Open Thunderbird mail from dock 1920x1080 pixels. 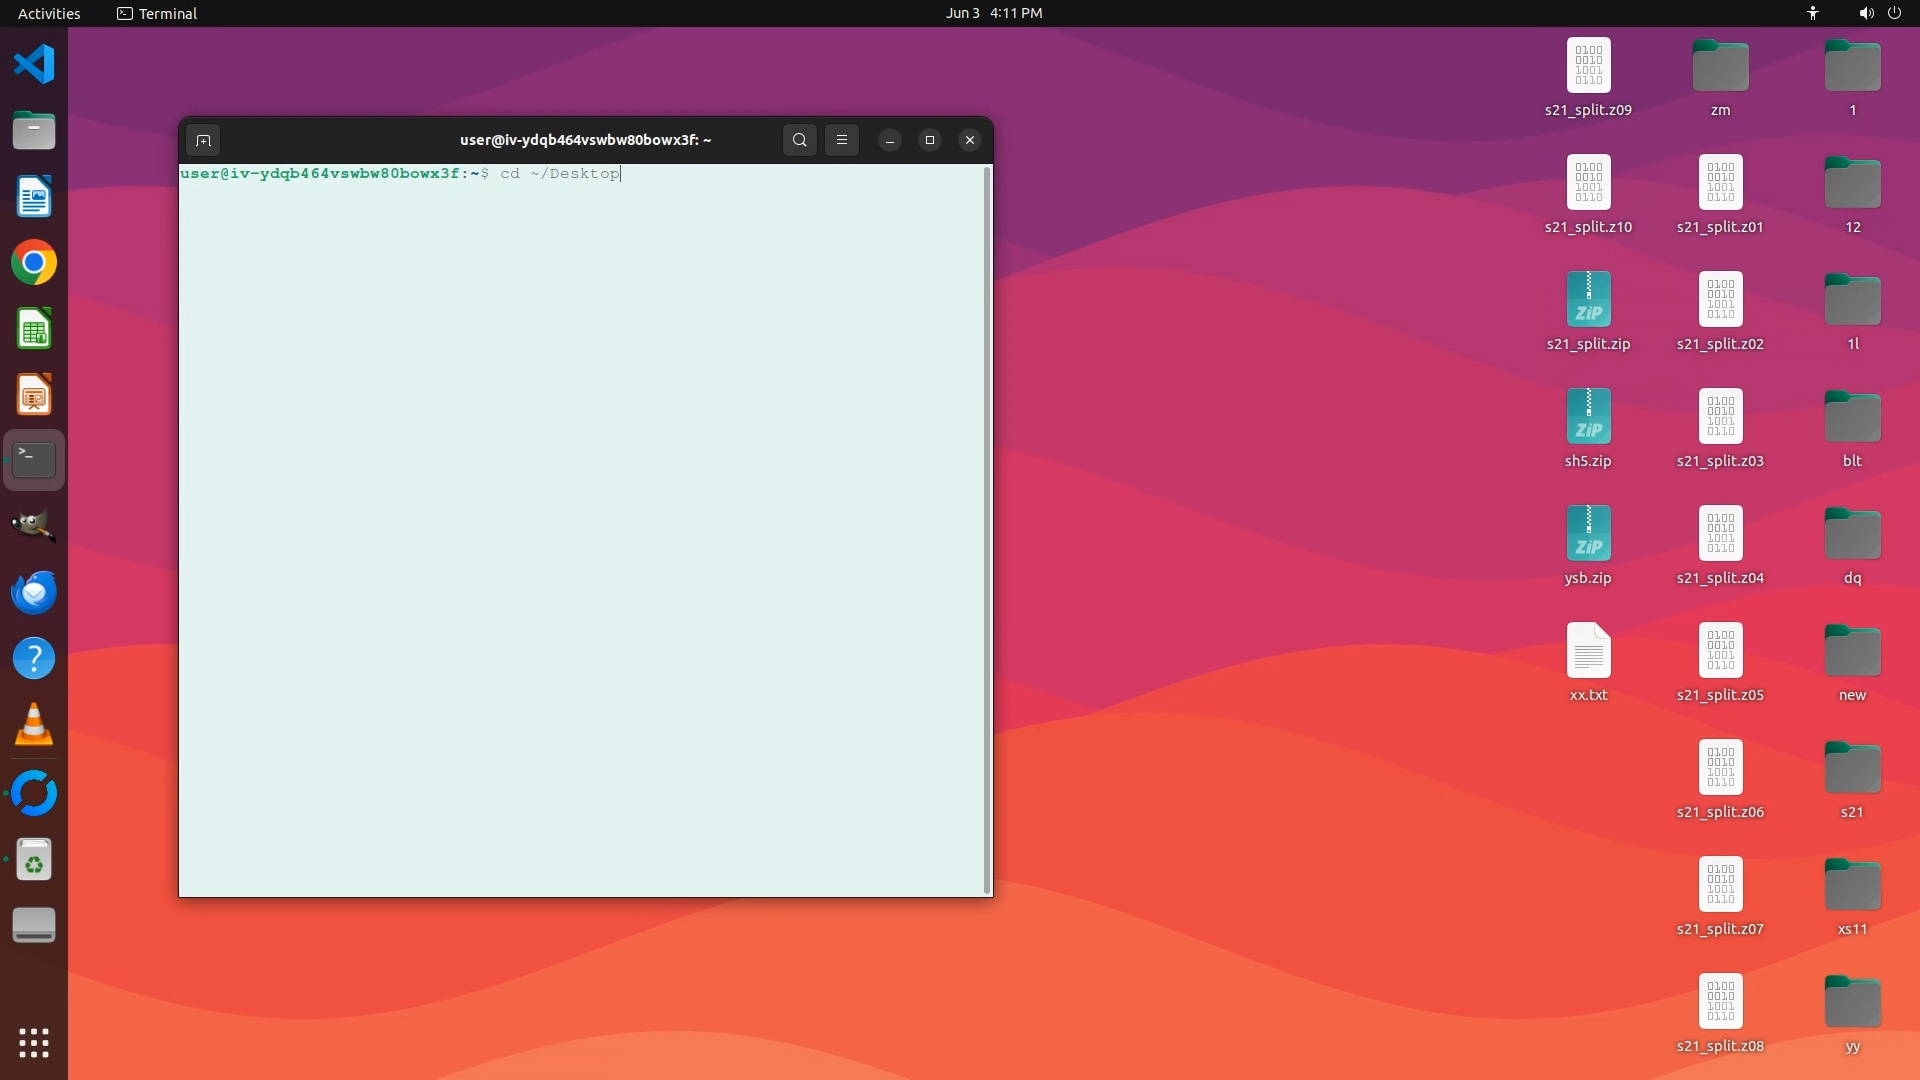(34, 592)
